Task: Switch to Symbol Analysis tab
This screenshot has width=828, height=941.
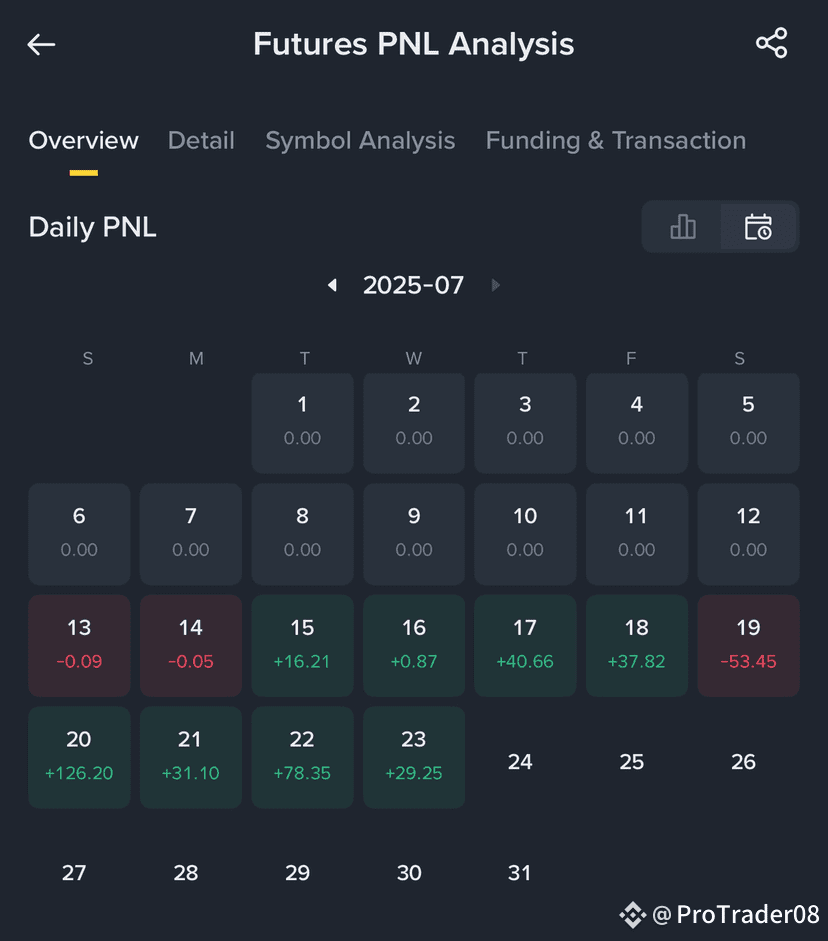Action: pyautogui.click(x=360, y=140)
